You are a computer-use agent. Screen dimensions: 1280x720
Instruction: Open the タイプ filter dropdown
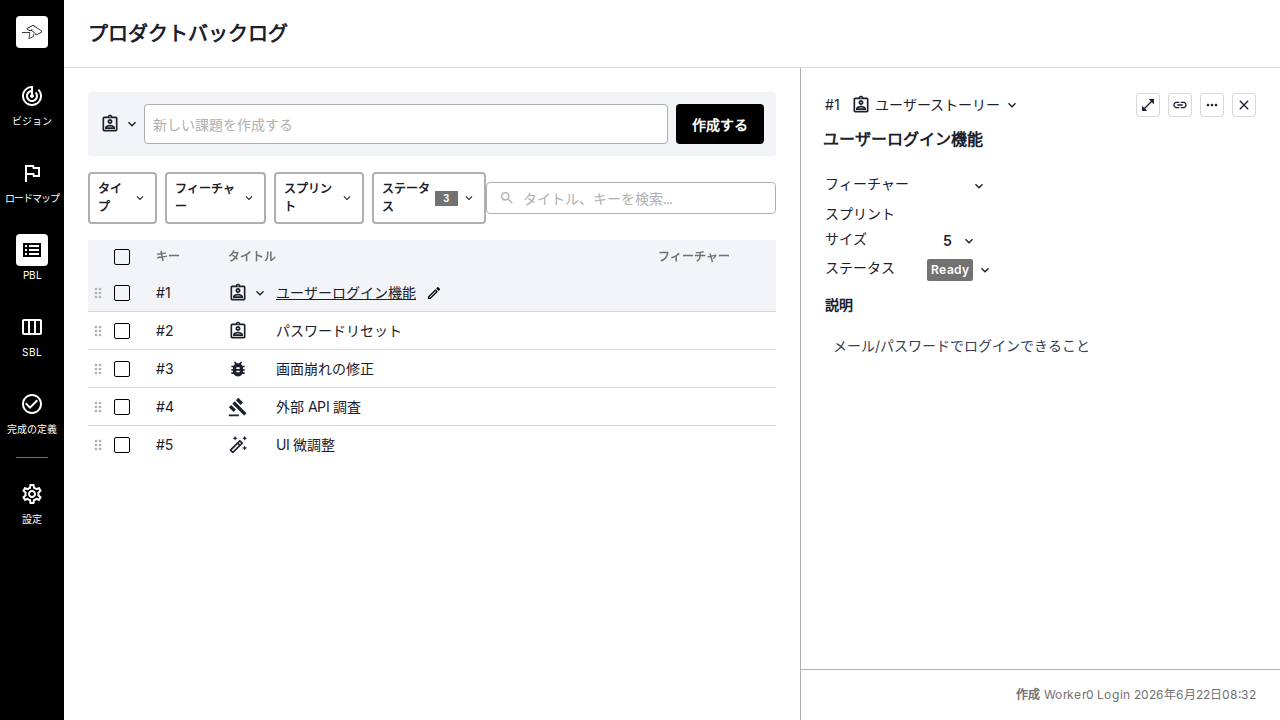[x=122, y=198]
